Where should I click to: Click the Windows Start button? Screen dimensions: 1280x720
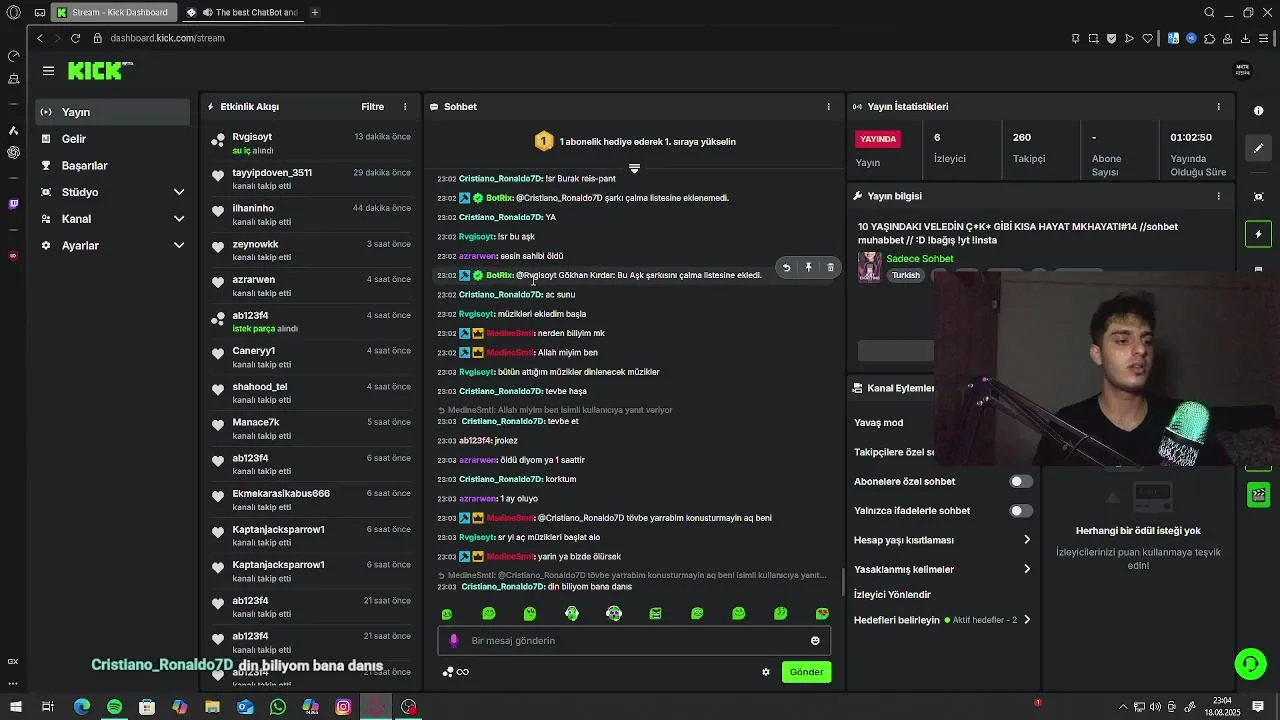pyautogui.click(x=16, y=707)
